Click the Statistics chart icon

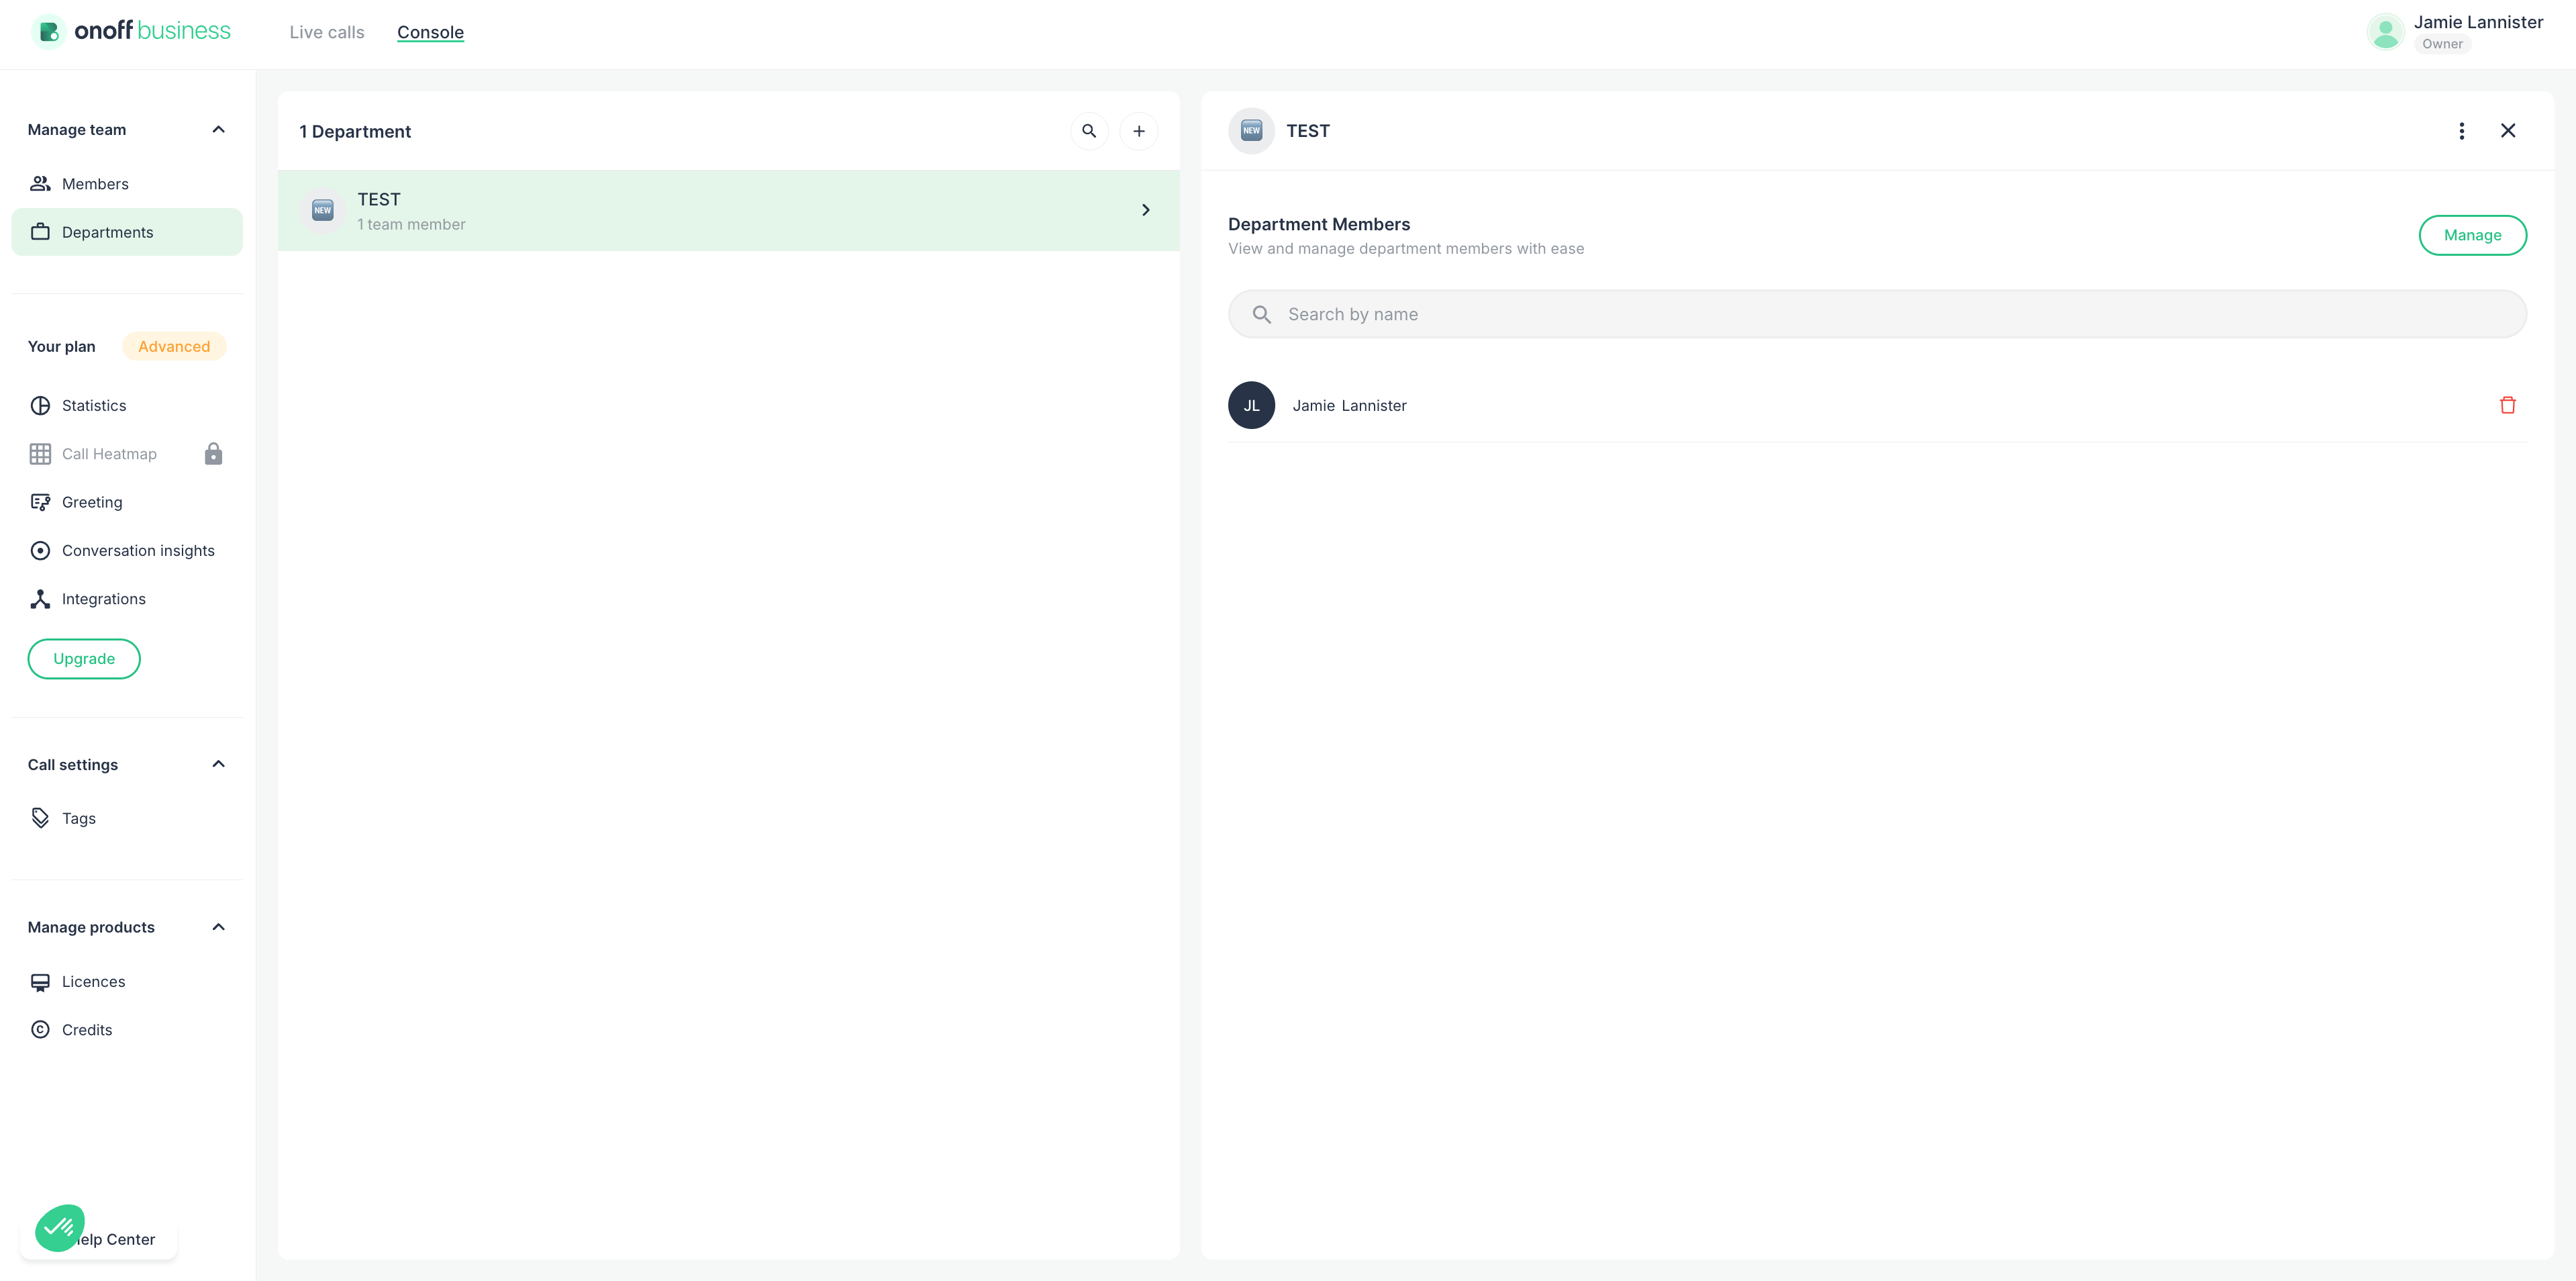[x=40, y=405]
